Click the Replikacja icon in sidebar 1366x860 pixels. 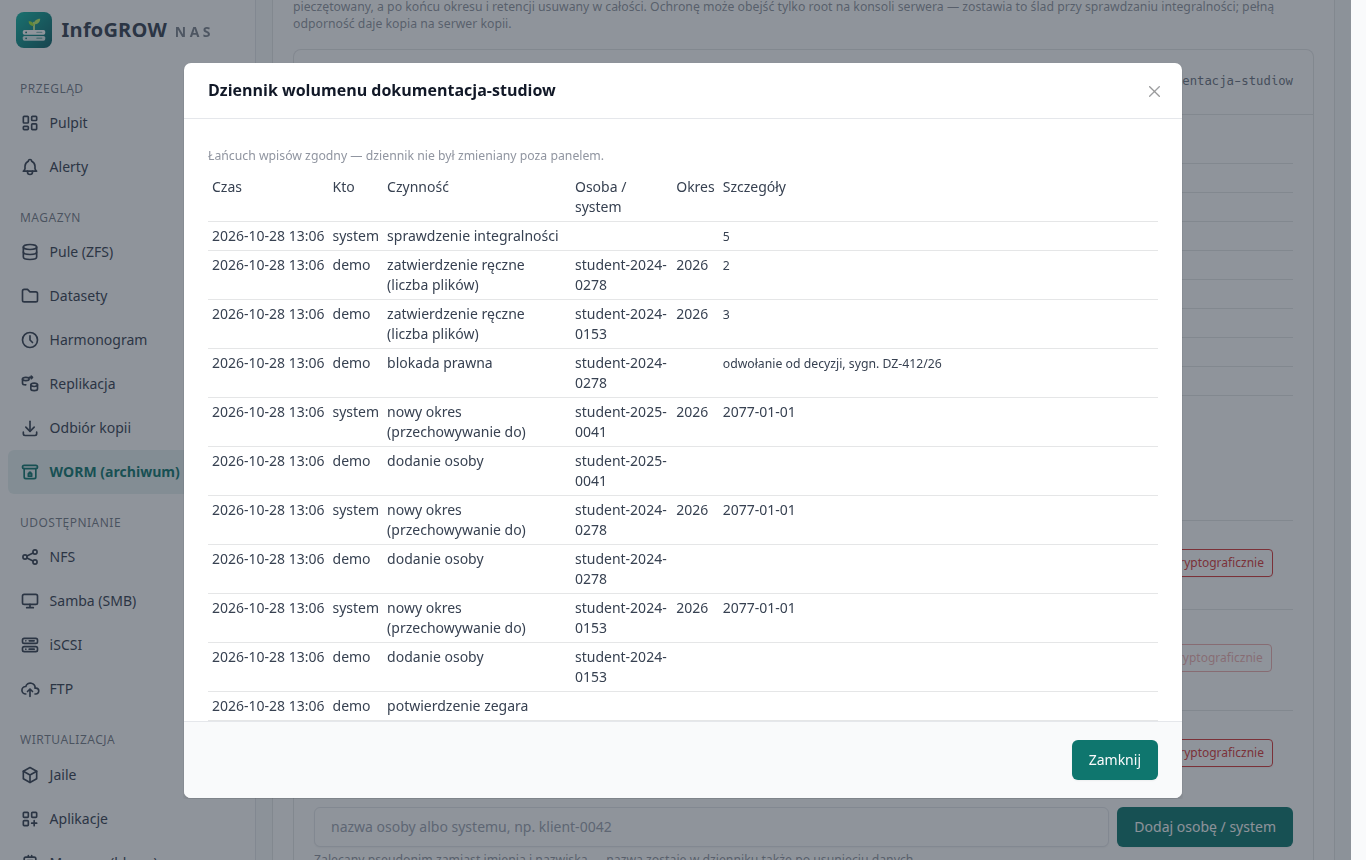30,384
